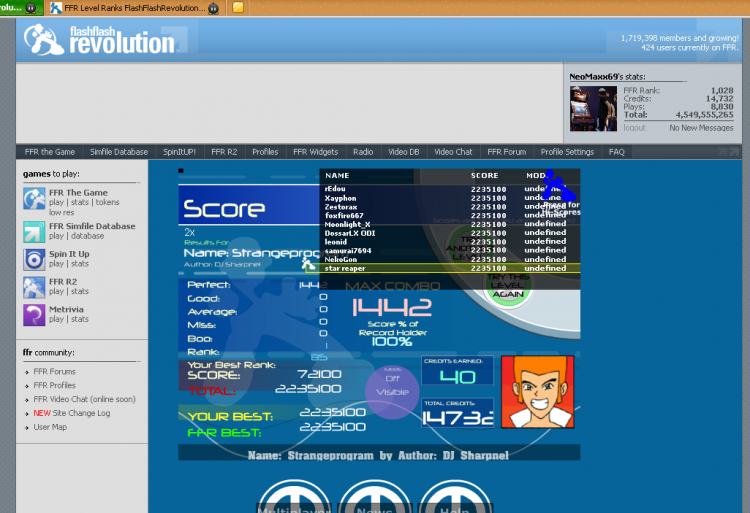Viewport: 750px width, 513px height.
Task: Click the Strangeprogram by DJ Sharpnel banner
Action: (379, 453)
